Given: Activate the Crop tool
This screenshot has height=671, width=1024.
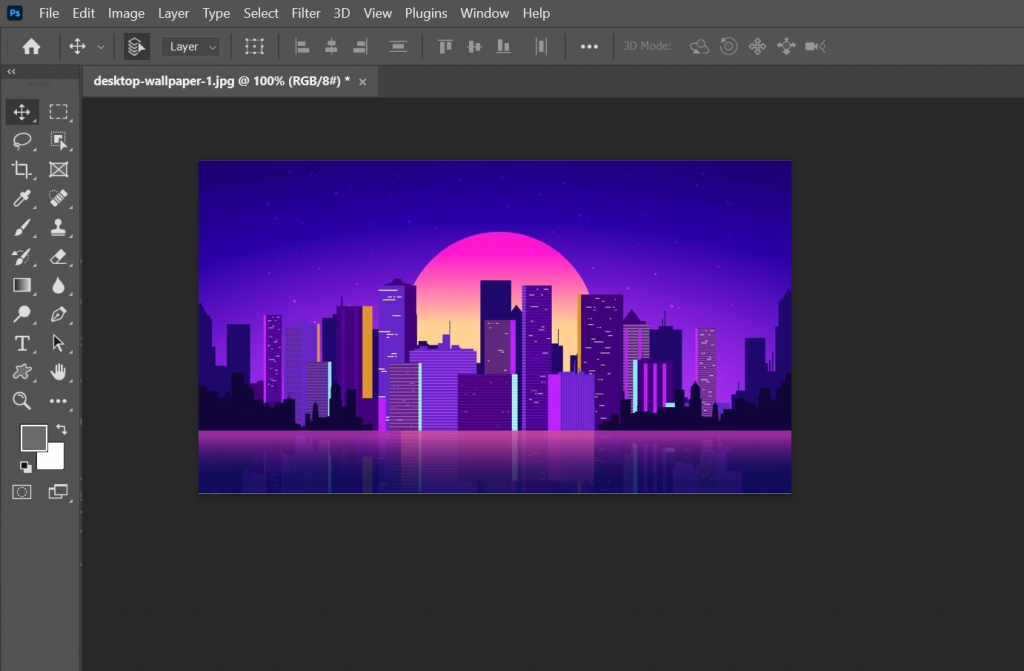Looking at the screenshot, I should tap(22, 170).
